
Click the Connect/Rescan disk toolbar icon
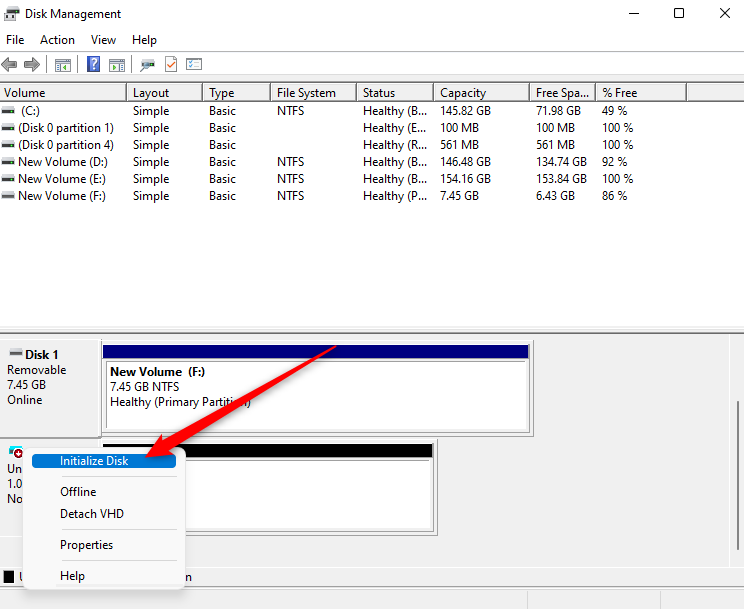pos(148,65)
